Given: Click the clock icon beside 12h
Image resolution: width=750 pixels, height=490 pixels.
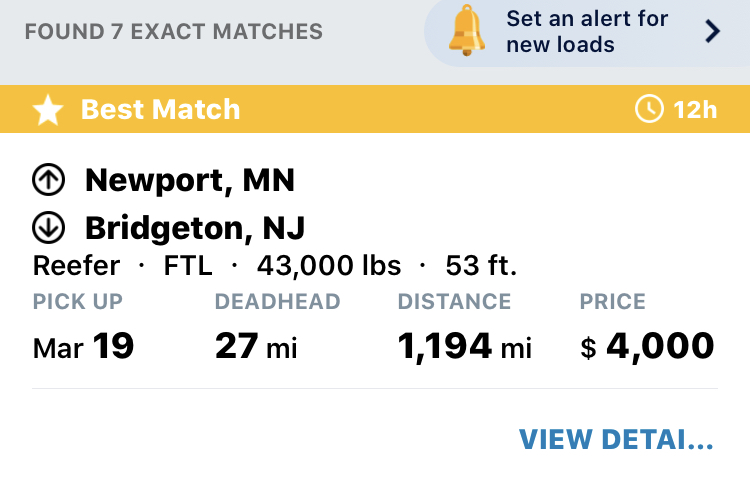Looking at the screenshot, I should click(649, 109).
